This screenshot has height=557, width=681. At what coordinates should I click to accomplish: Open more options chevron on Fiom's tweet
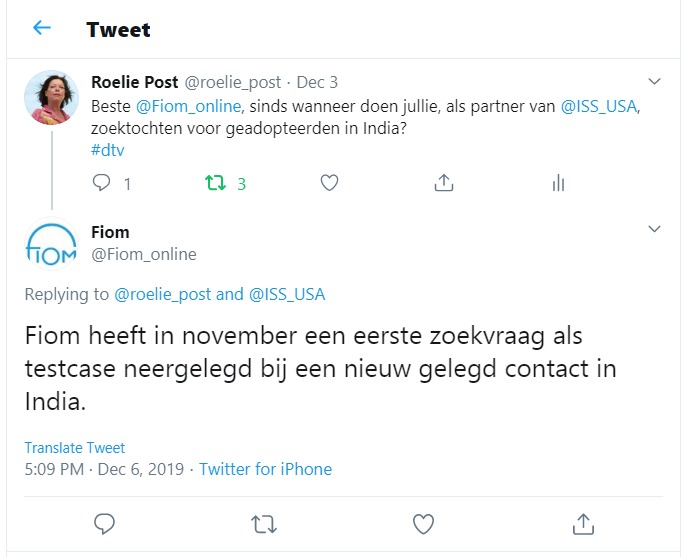[x=654, y=230]
